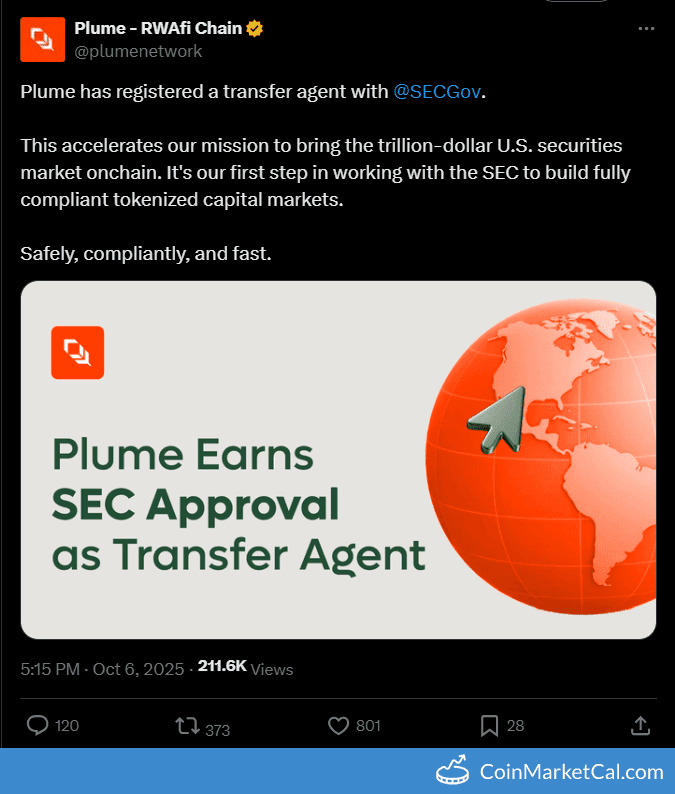Bookmark this Plume tweet

pyautogui.click(x=489, y=725)
